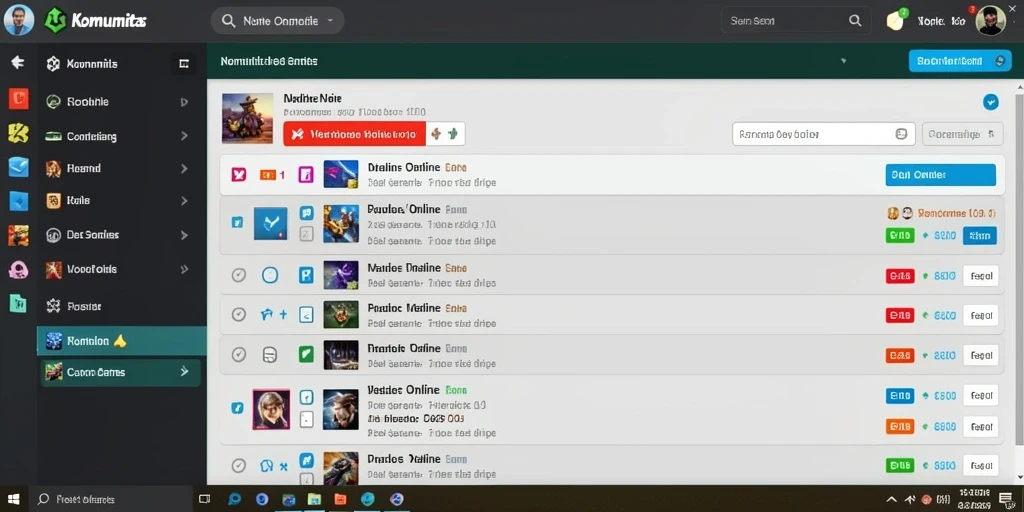Click the red square icon in the left rail
1024x512 pixels.
click(18, 99)
